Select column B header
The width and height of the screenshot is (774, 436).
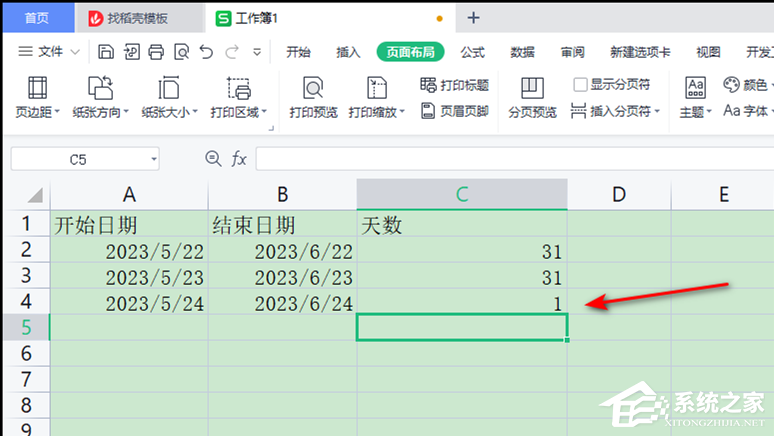coord(282,195)
